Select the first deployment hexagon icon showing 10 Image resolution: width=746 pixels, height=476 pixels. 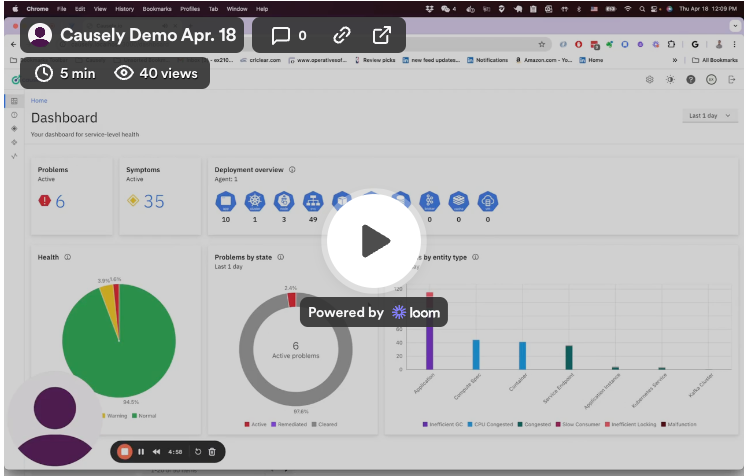[x=226, y=200]
